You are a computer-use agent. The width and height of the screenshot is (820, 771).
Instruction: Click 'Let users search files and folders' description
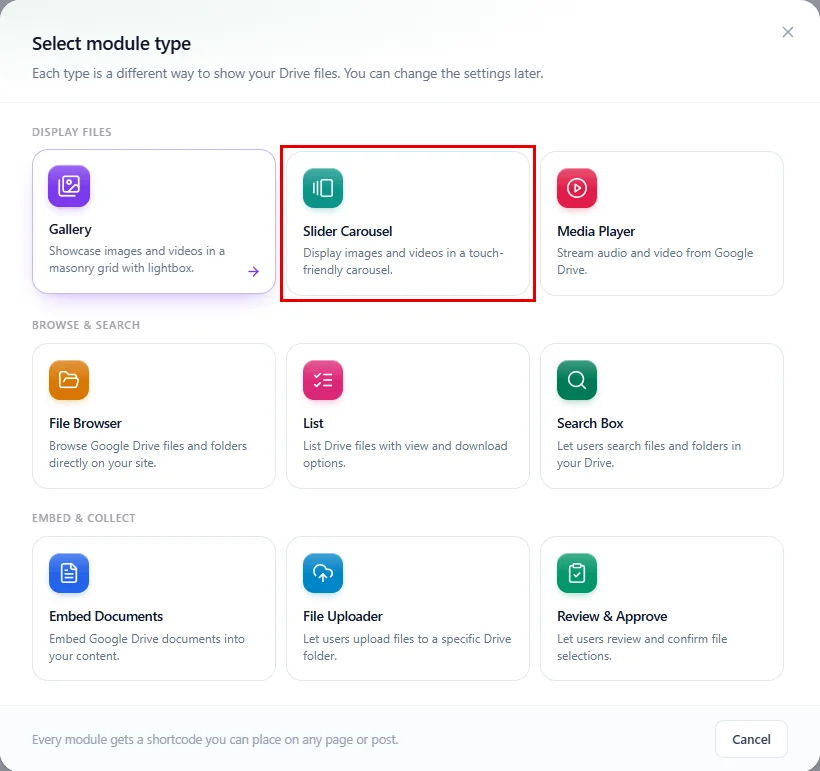pos(648,454)
